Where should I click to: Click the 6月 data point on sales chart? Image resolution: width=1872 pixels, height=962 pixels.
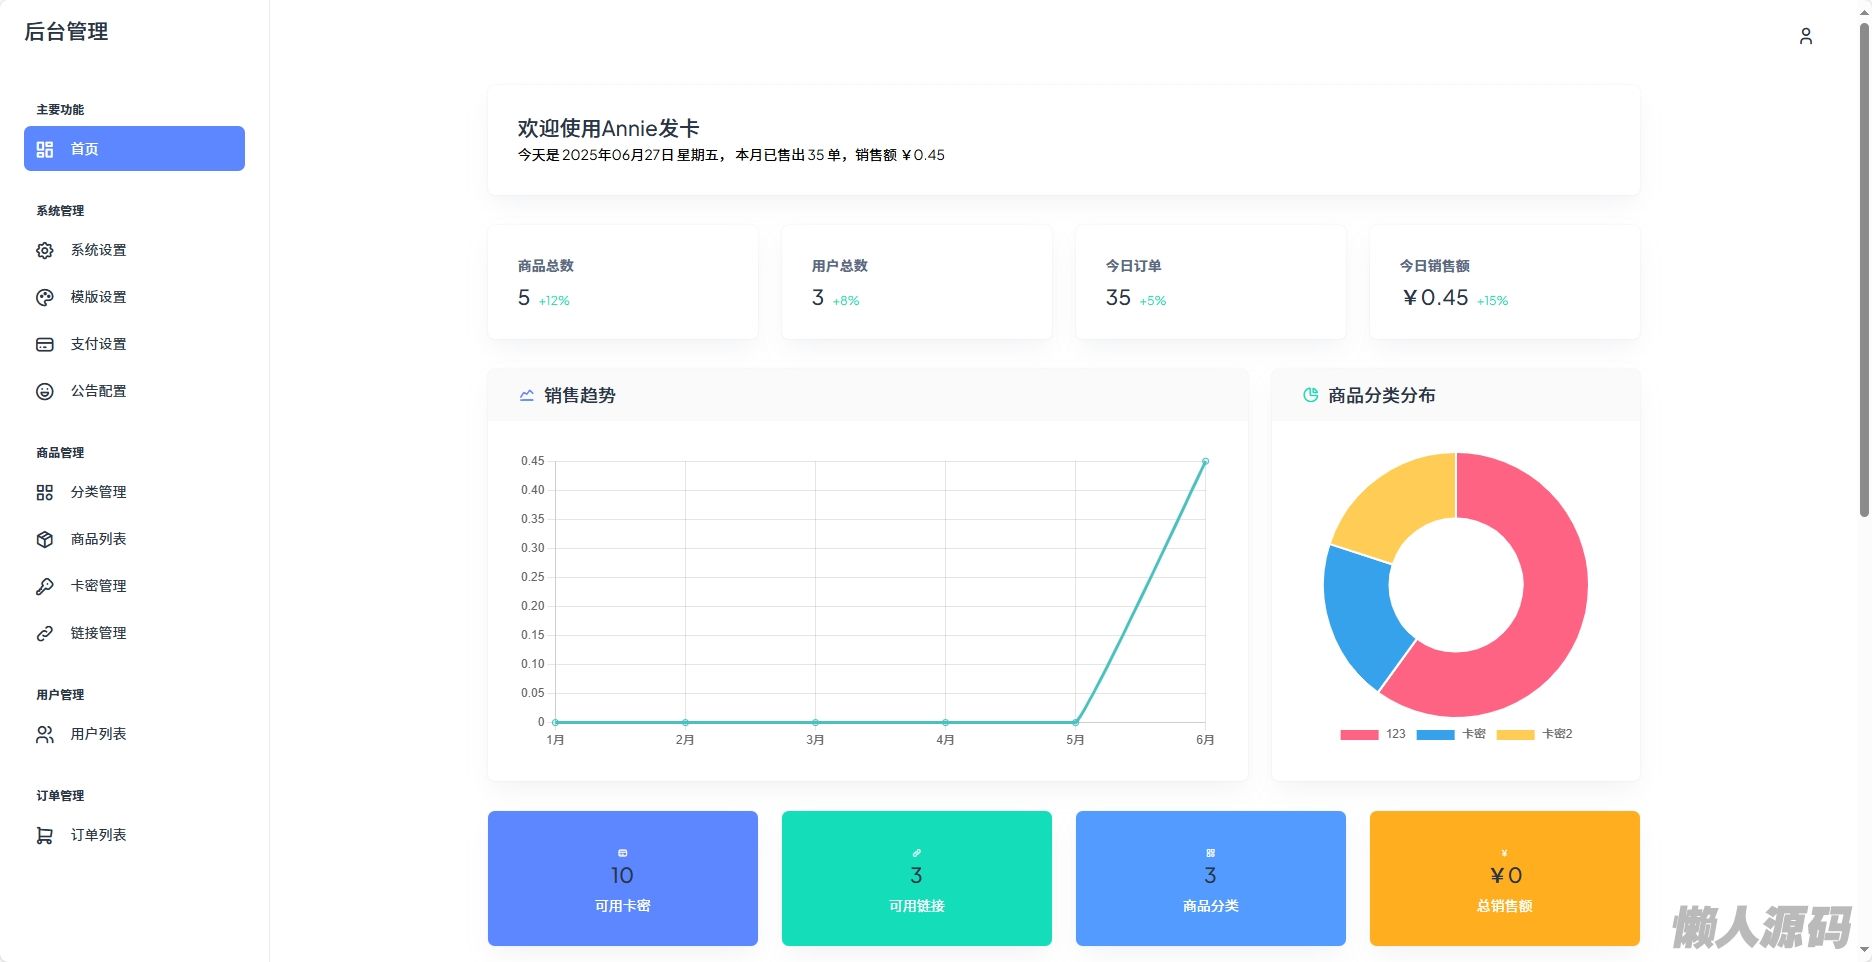pos(1205,461)
